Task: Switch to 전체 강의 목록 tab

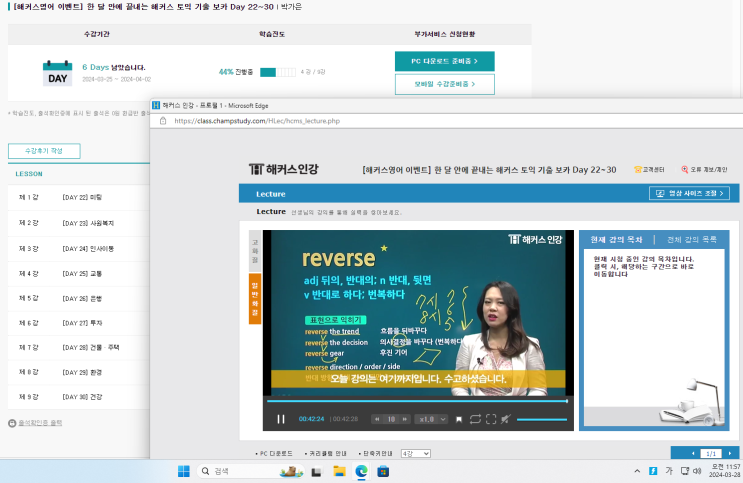Action: pos(692,240)
